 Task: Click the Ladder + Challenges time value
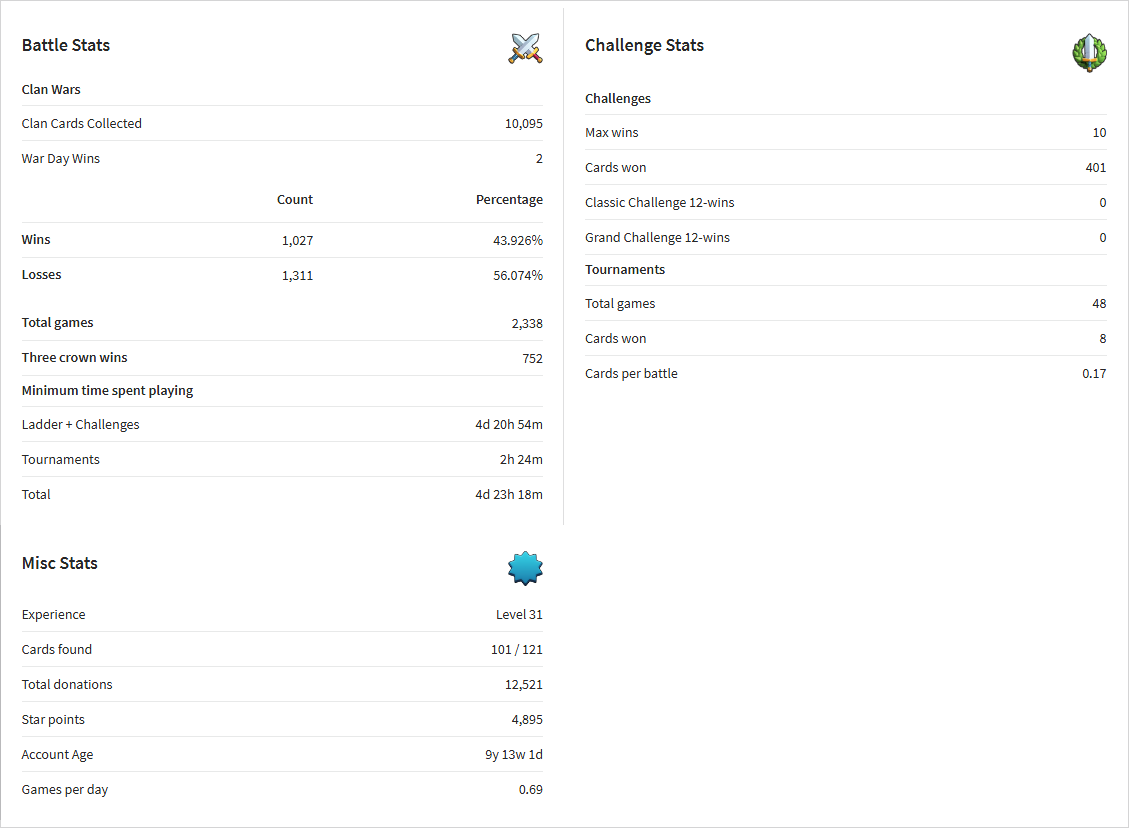pos(509,425)
